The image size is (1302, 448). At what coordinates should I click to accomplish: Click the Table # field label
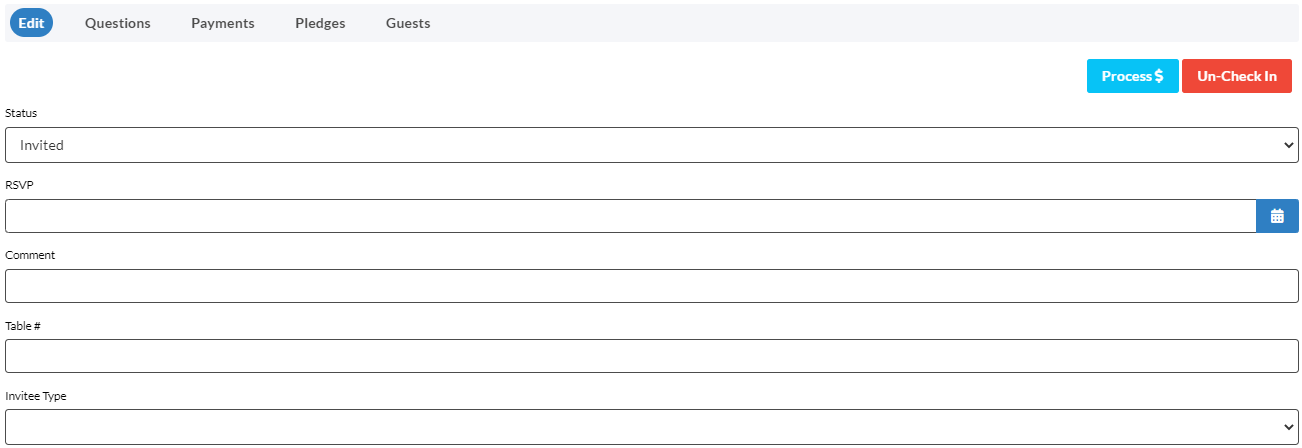point(23,326)
